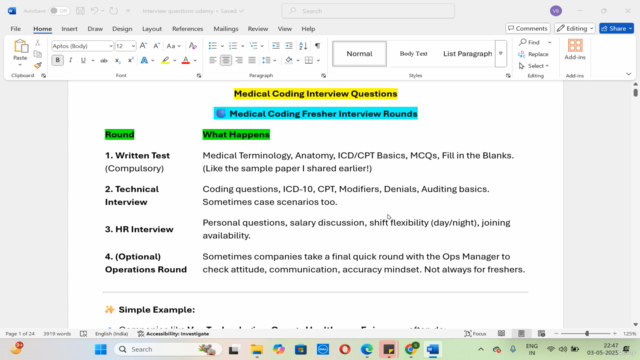Align text left

[x=213, y=60]
